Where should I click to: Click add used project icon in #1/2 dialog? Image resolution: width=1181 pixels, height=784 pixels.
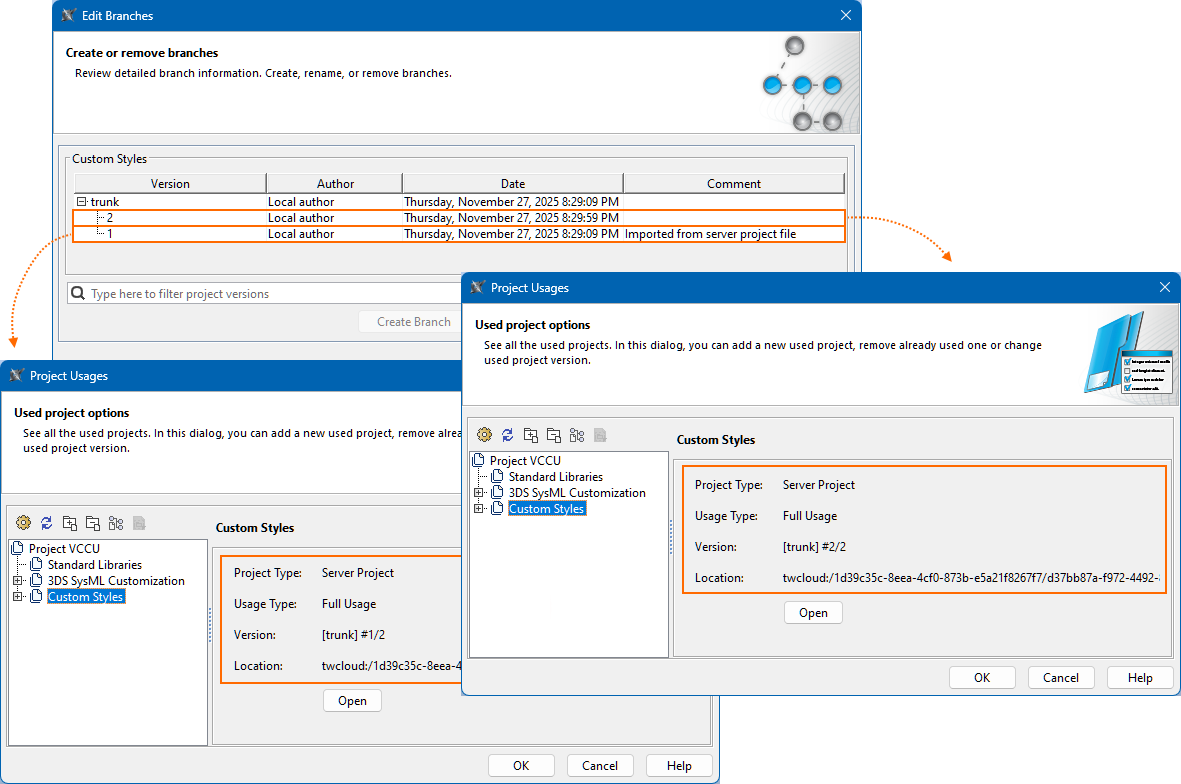pyautogui.click(x=70, y=523)
